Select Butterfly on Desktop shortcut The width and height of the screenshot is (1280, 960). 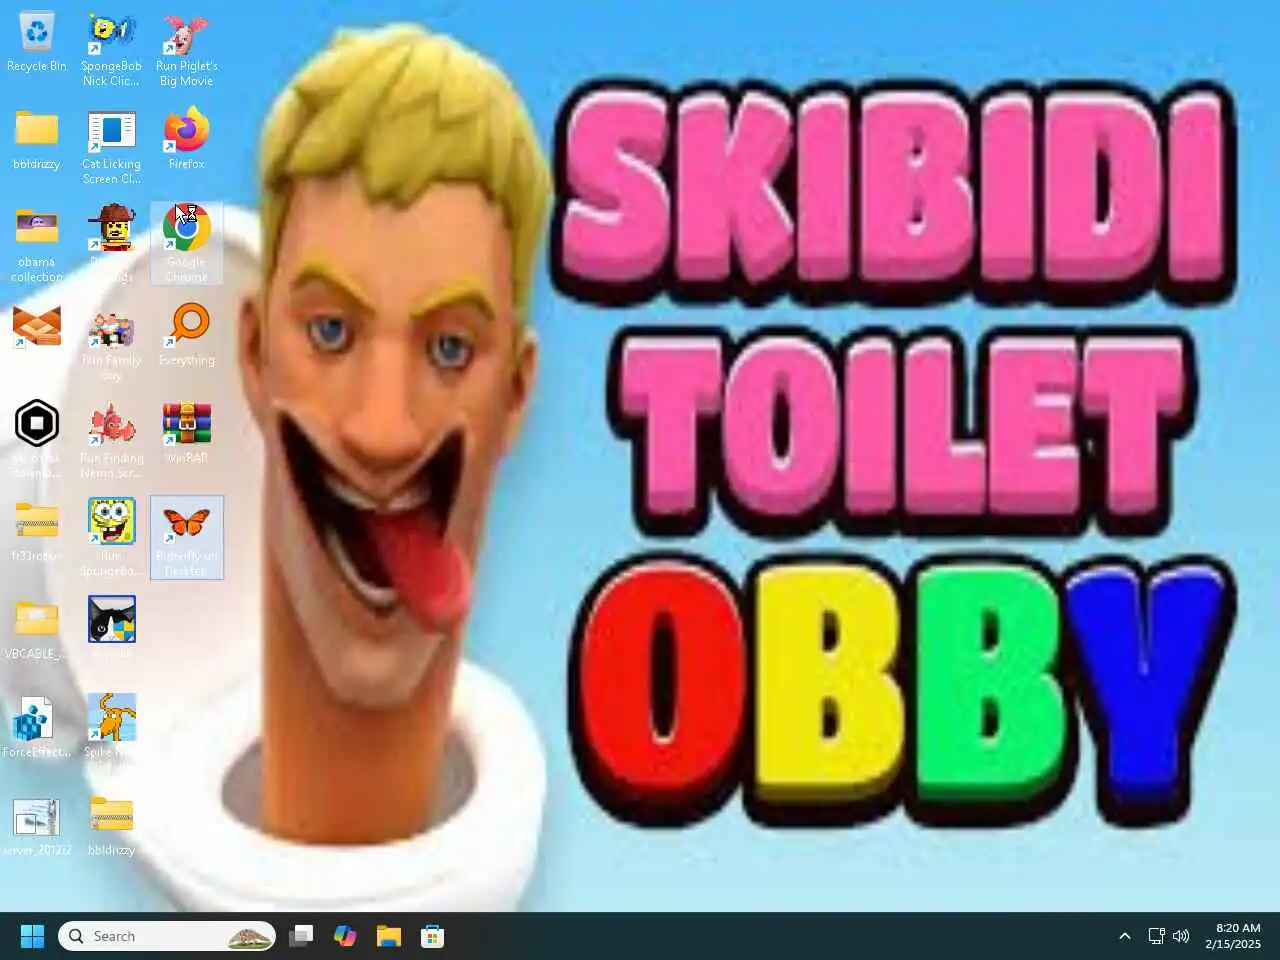[186, 538]
